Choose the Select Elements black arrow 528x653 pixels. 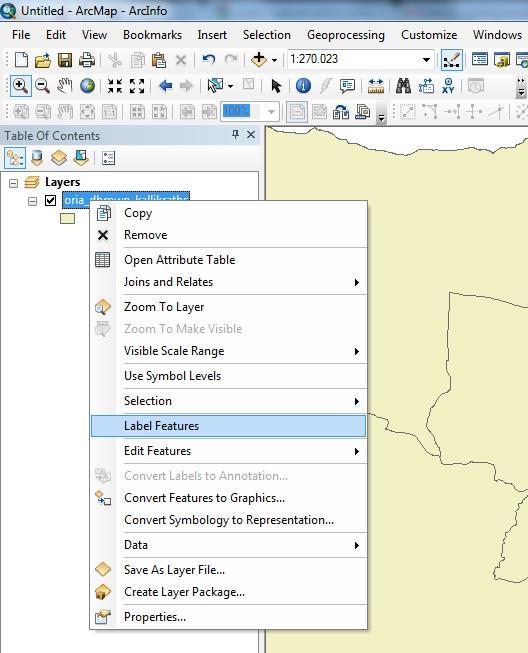(276, 86)
